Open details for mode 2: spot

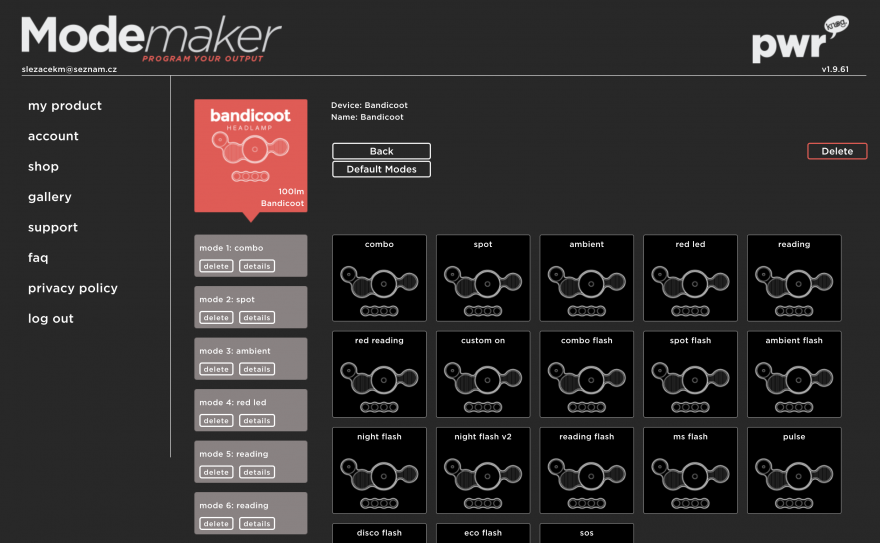pos(257,317)
